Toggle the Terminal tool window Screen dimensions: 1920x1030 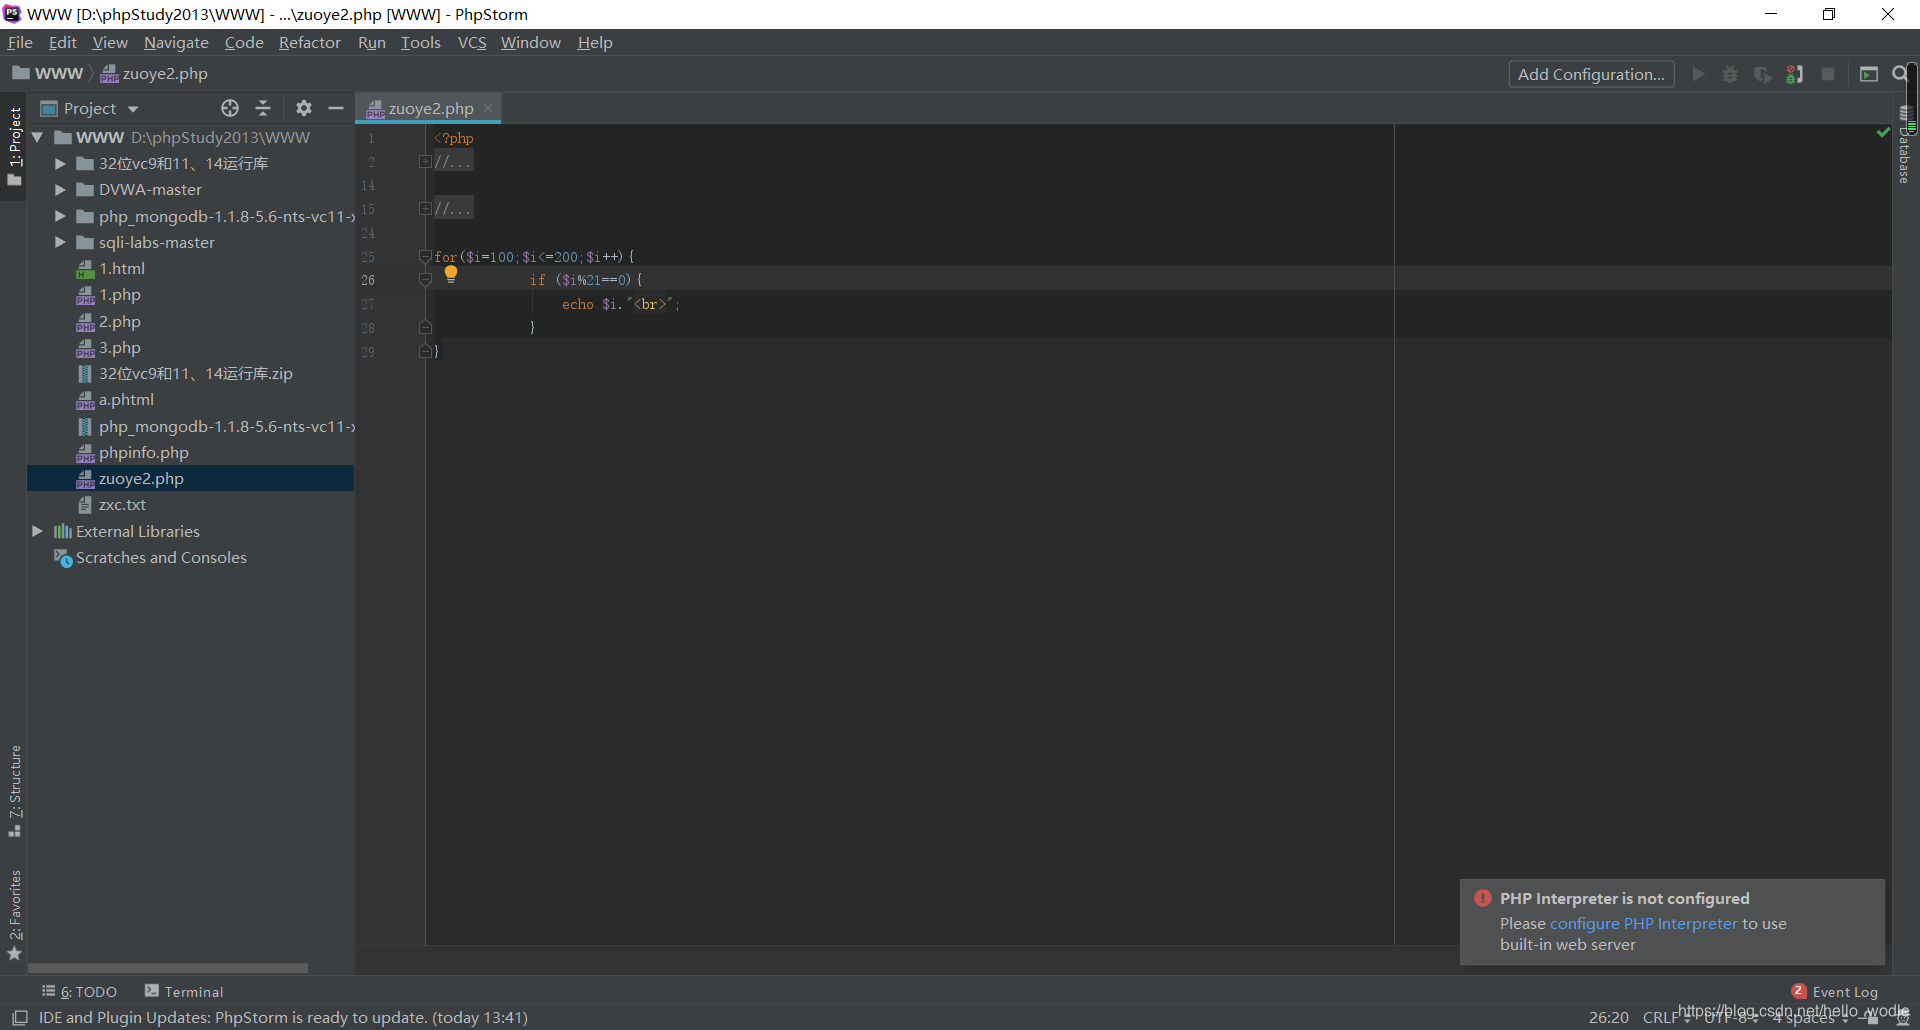[184, 992]
